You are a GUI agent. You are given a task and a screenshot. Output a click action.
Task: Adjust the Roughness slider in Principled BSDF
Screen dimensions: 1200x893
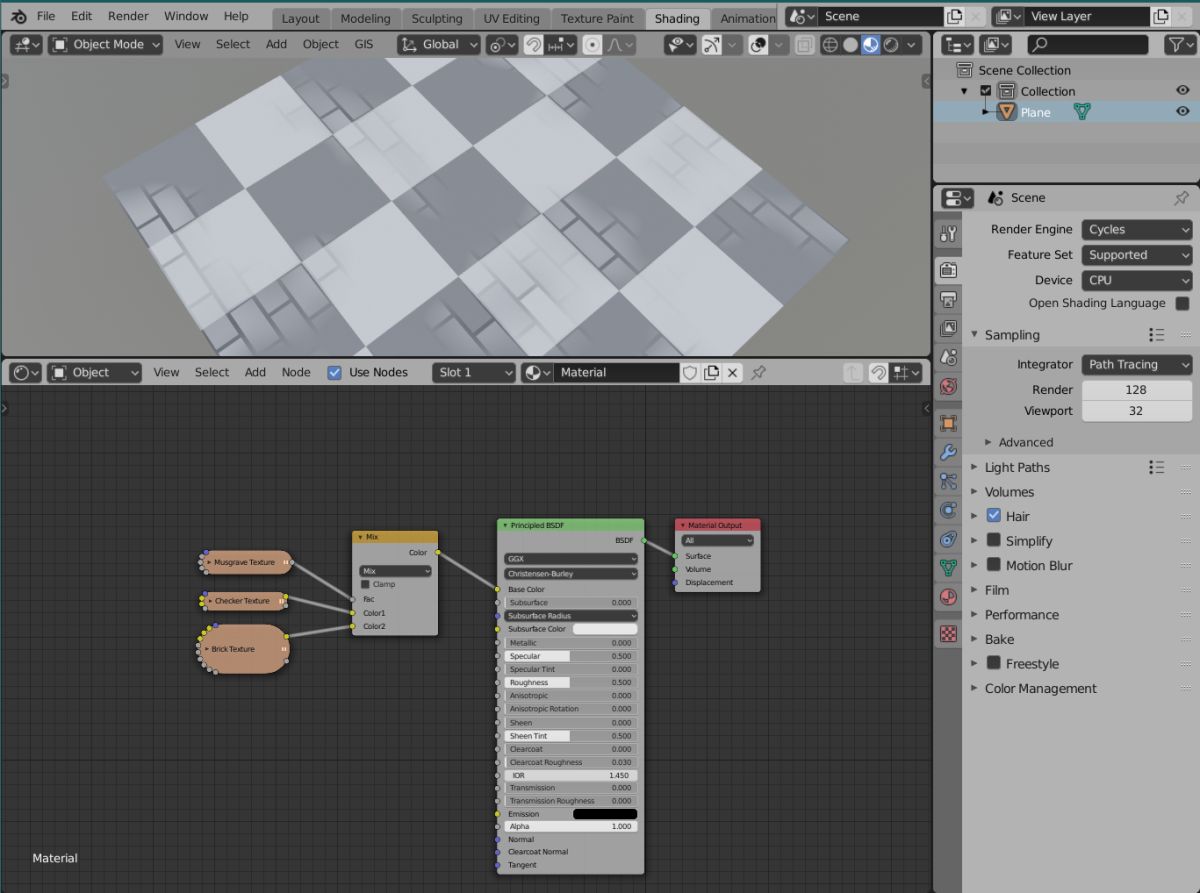tap(571, 682)
